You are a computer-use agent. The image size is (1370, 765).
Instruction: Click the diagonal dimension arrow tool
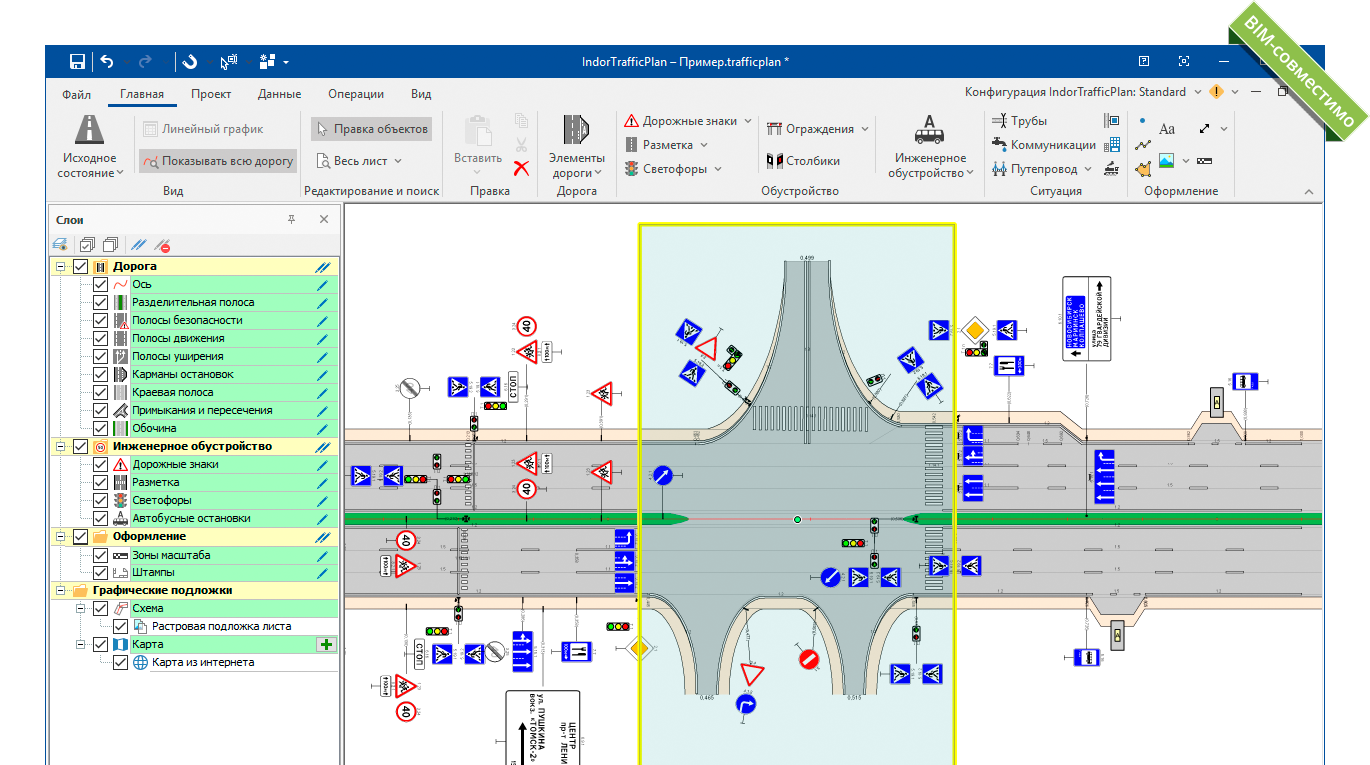click(1204, 129)
